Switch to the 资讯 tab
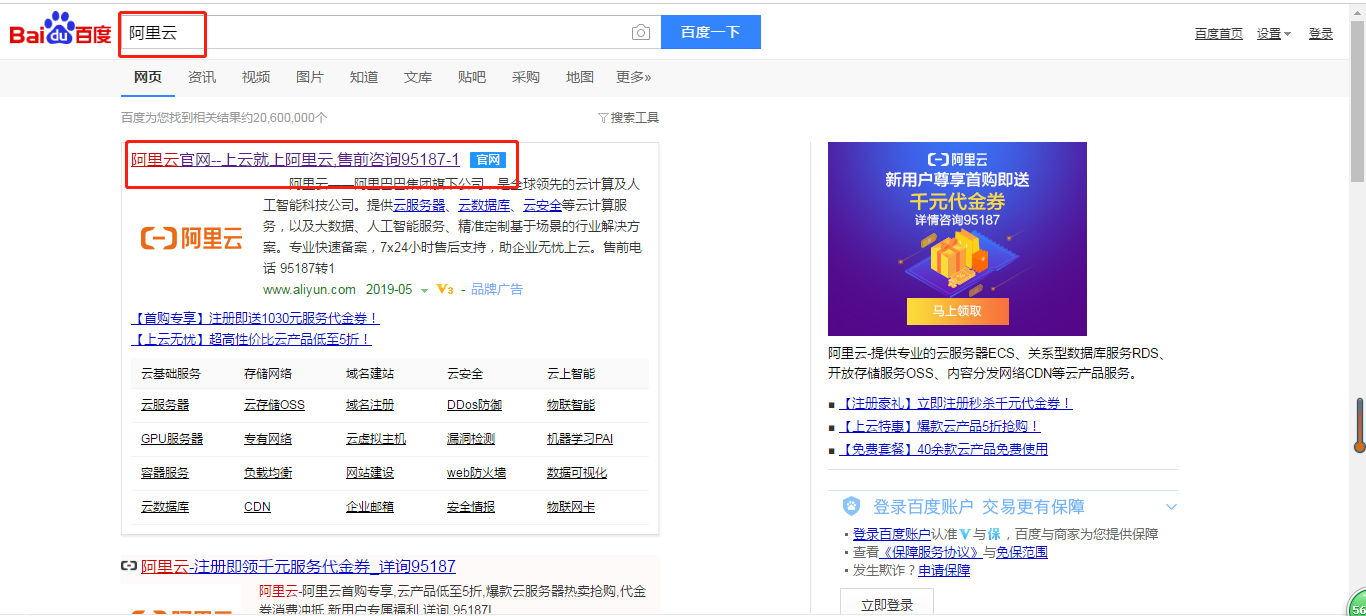Viewport: 1366px width, 616px height. [202, 77]
